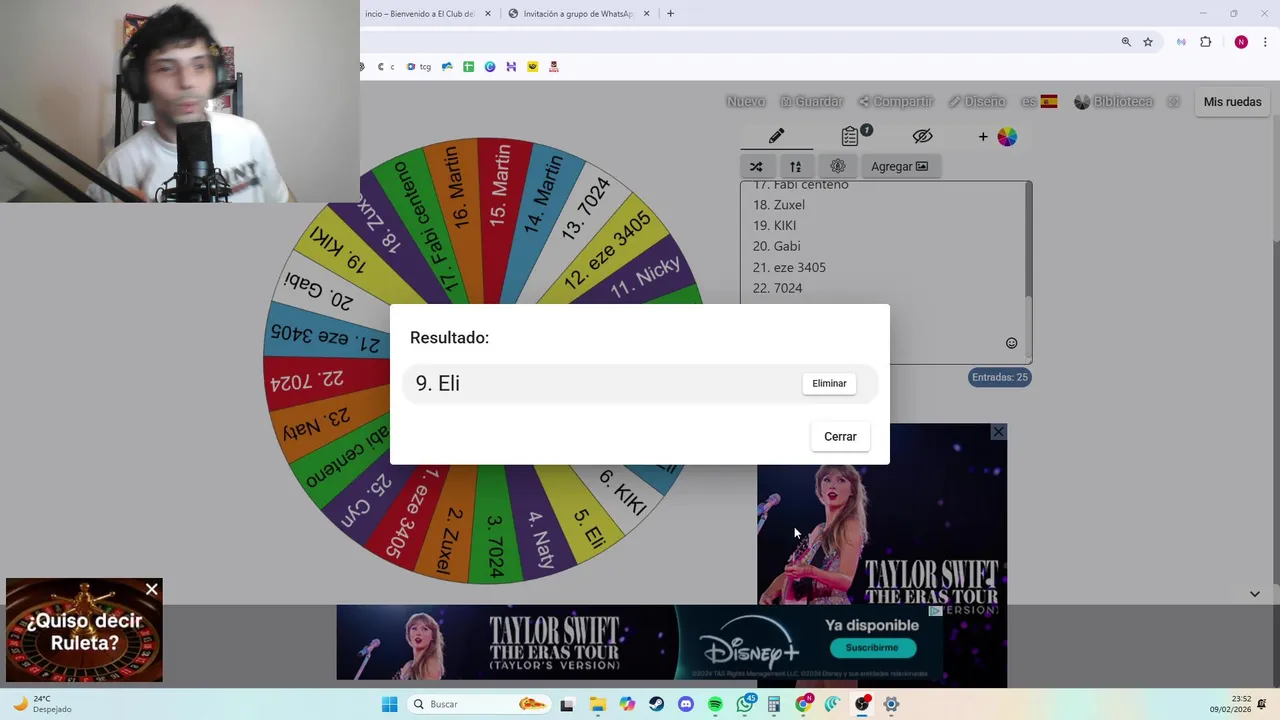Open advanced entries gear option
Image resolution: width=1280 pixels, height=720 pixels.
pyautogui.click(x=838, y=166)
